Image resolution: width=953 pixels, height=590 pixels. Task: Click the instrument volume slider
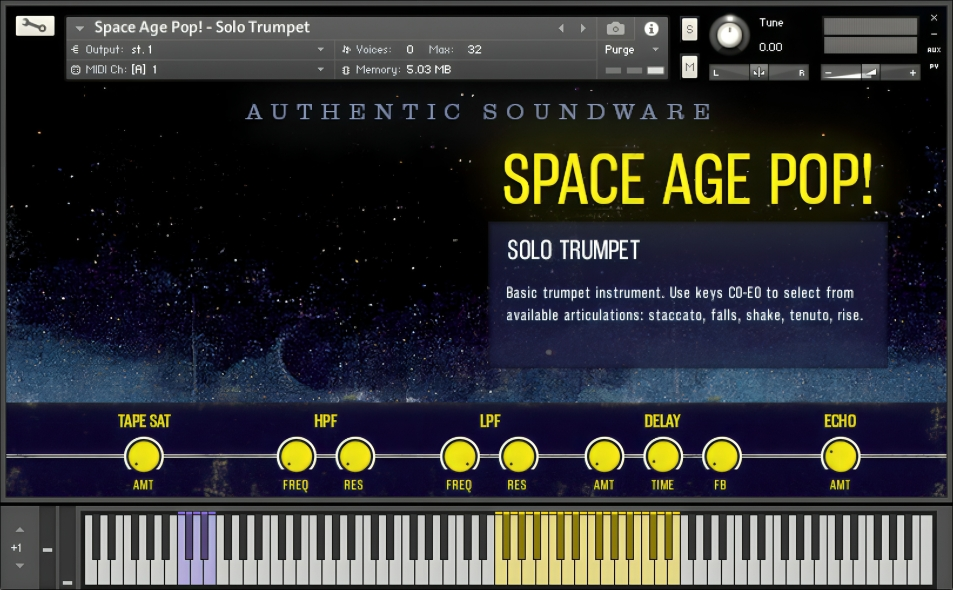(x=870, y=72)
